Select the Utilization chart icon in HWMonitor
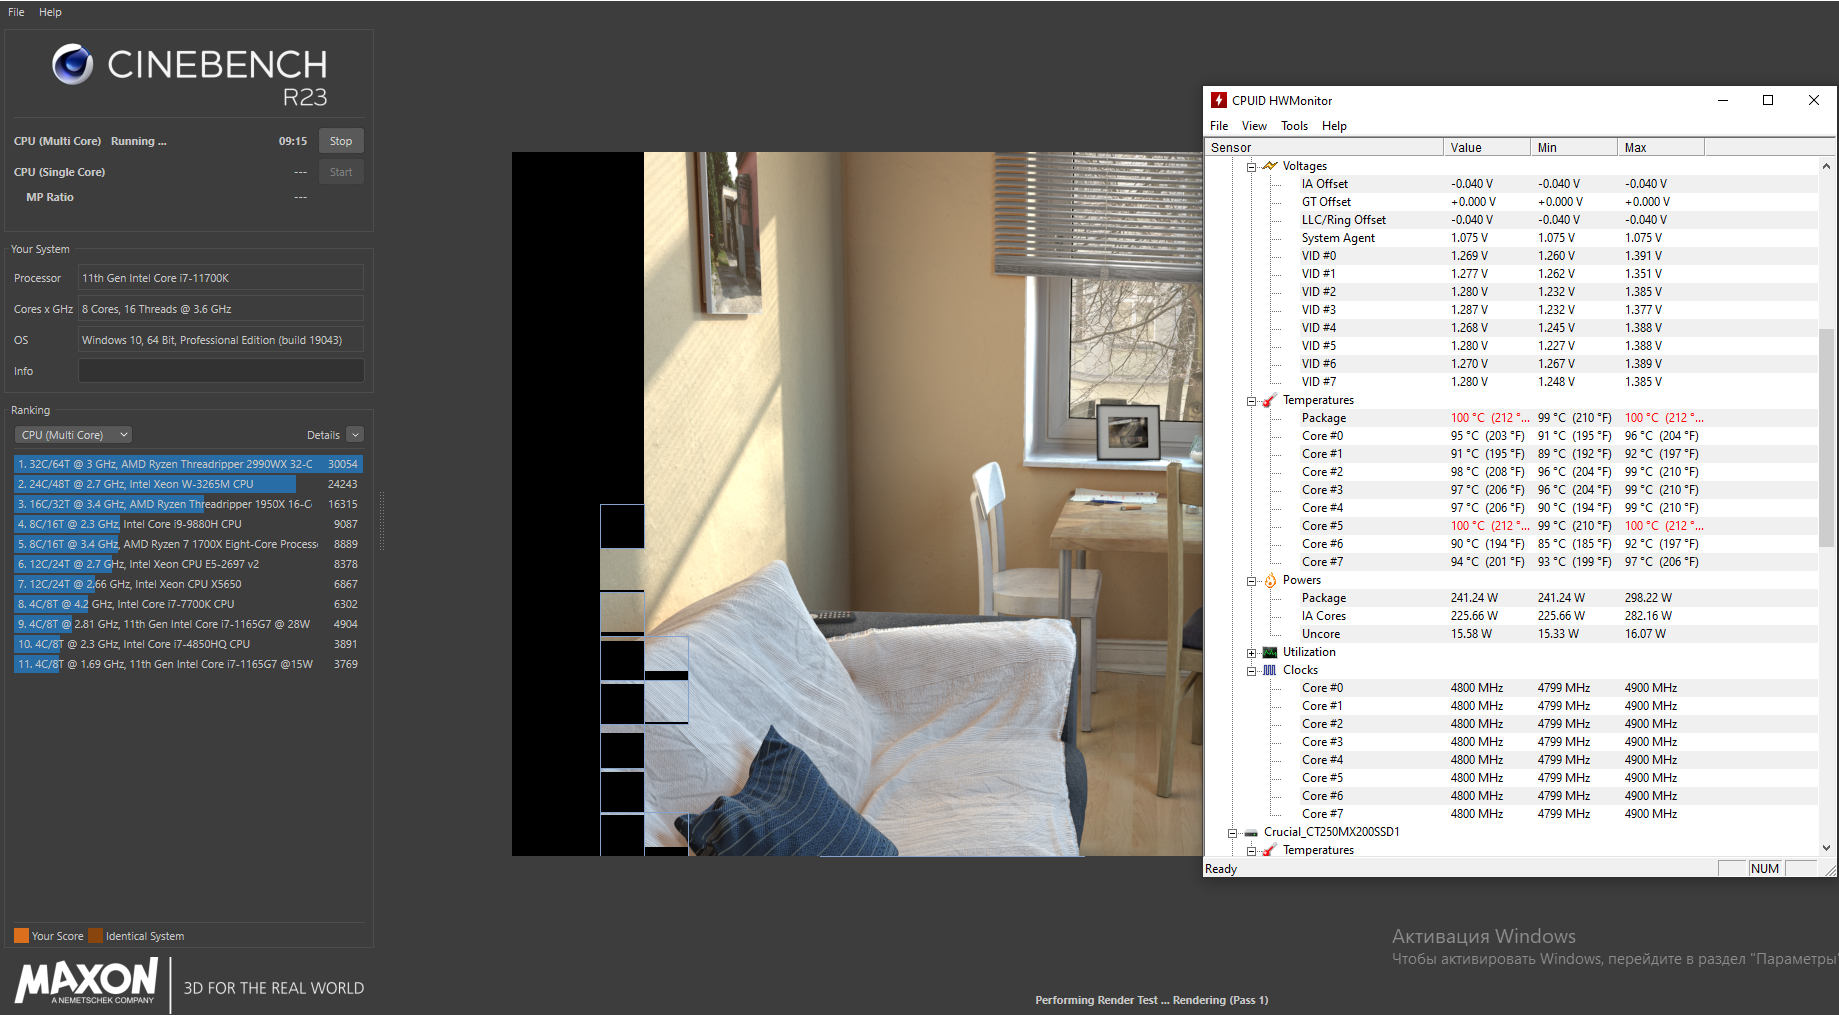Viewport: 1839px width, 1015px height. click(x=1270, y=652)
